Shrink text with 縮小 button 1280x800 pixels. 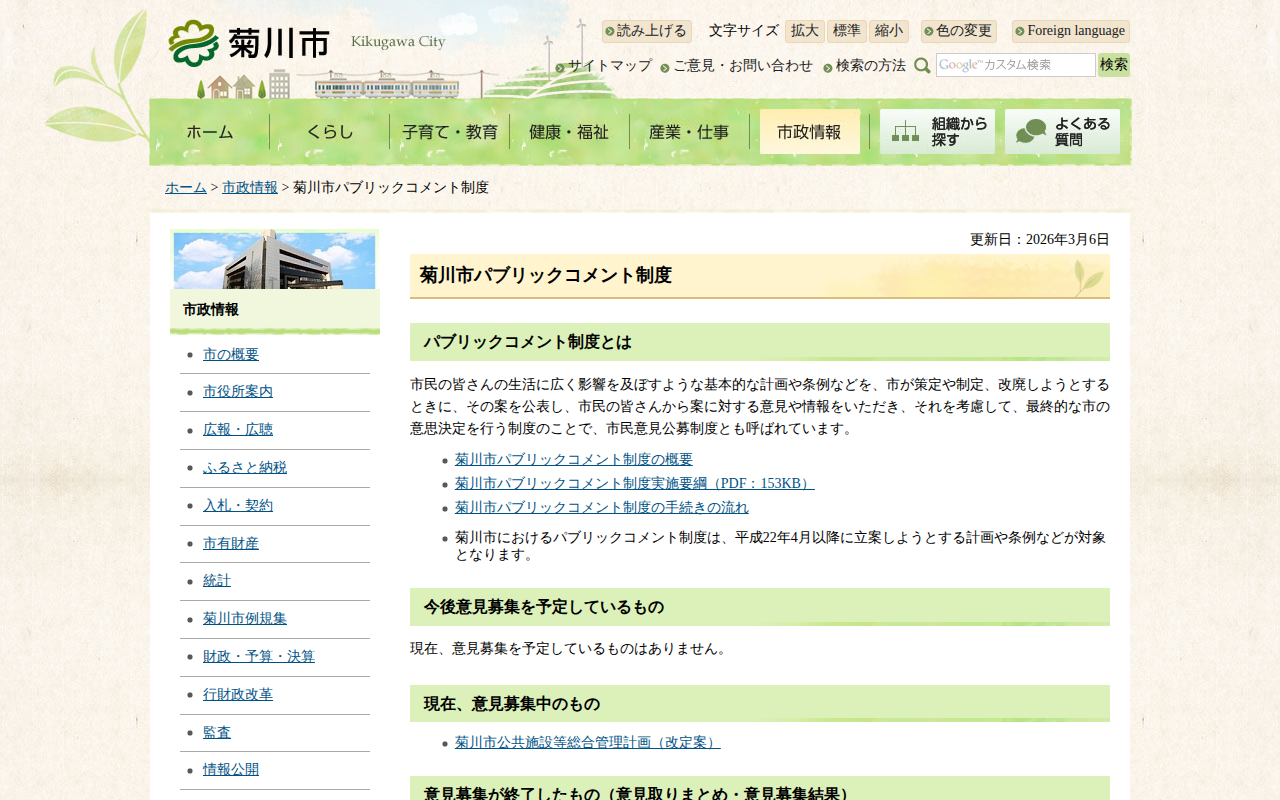point(888,31)
